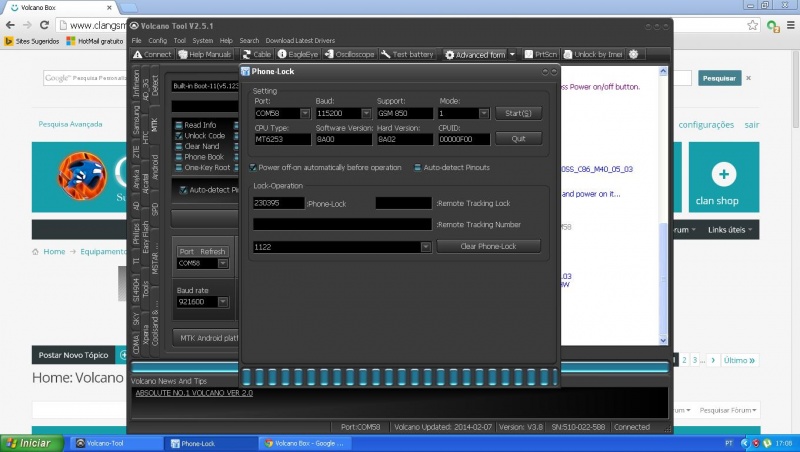Expand Links úteis forum menu
This screenshot has width=800, height=452.
click(730, 230)
